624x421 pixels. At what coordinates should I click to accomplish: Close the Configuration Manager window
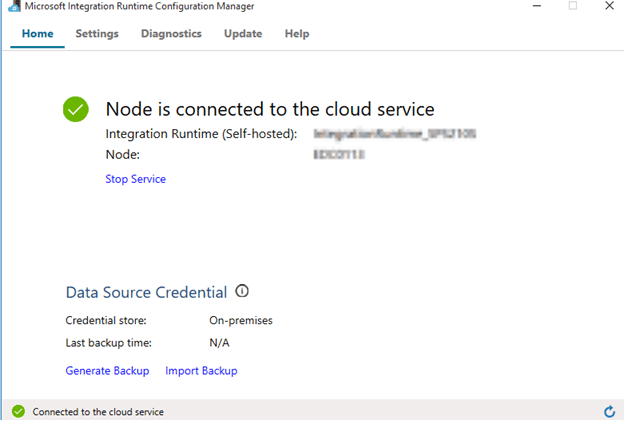pyautogui.click(x=609, y=6)
